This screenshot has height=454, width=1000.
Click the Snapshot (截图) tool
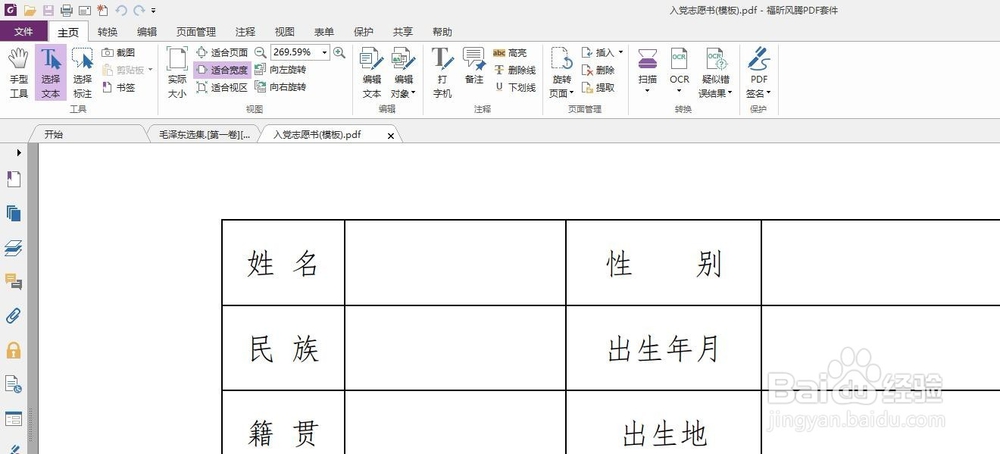tap(119, 52)
